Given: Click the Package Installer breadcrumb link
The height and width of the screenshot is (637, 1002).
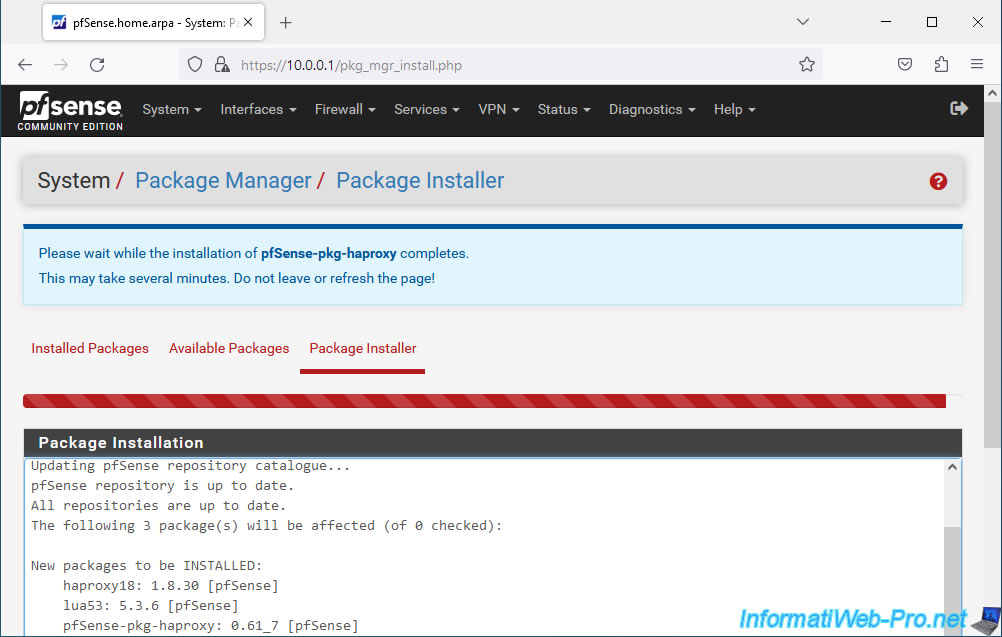Looking at the screenshot, I should coord(420,181).
